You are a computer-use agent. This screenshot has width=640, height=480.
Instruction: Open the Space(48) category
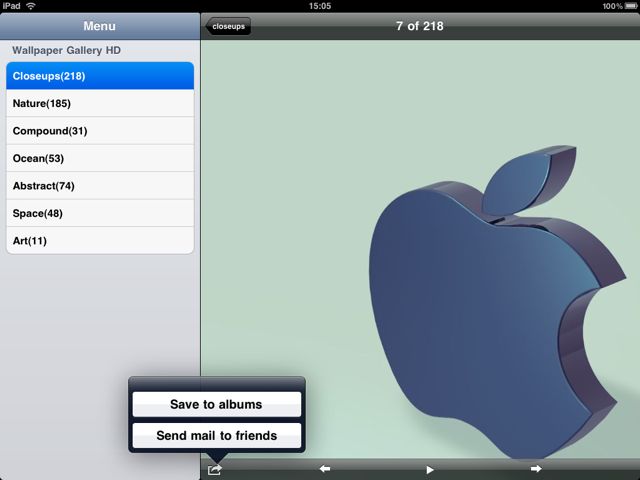point(100,213)
